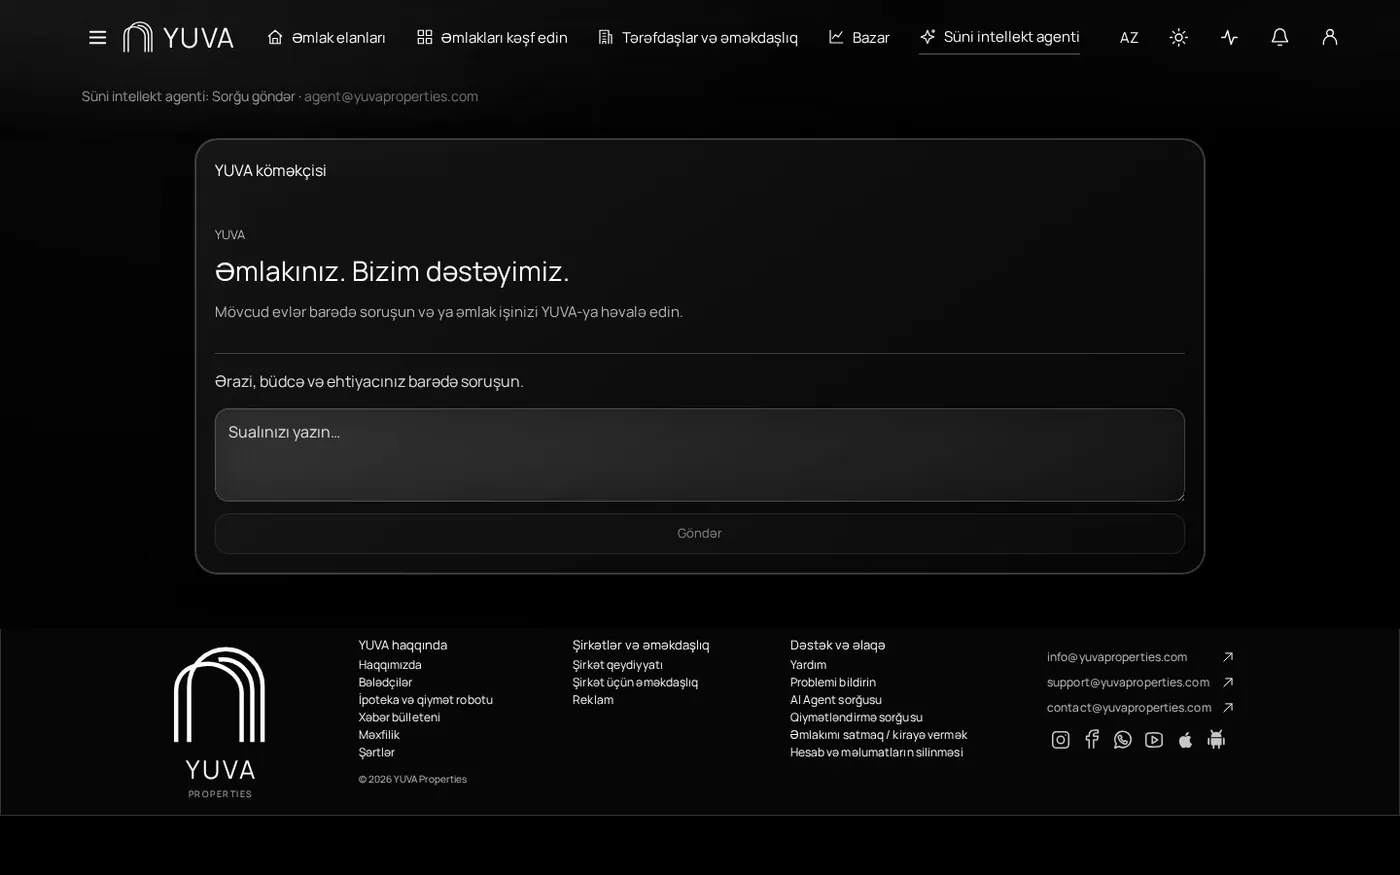Open the hamburger menu icon

[x=97, y=37]
